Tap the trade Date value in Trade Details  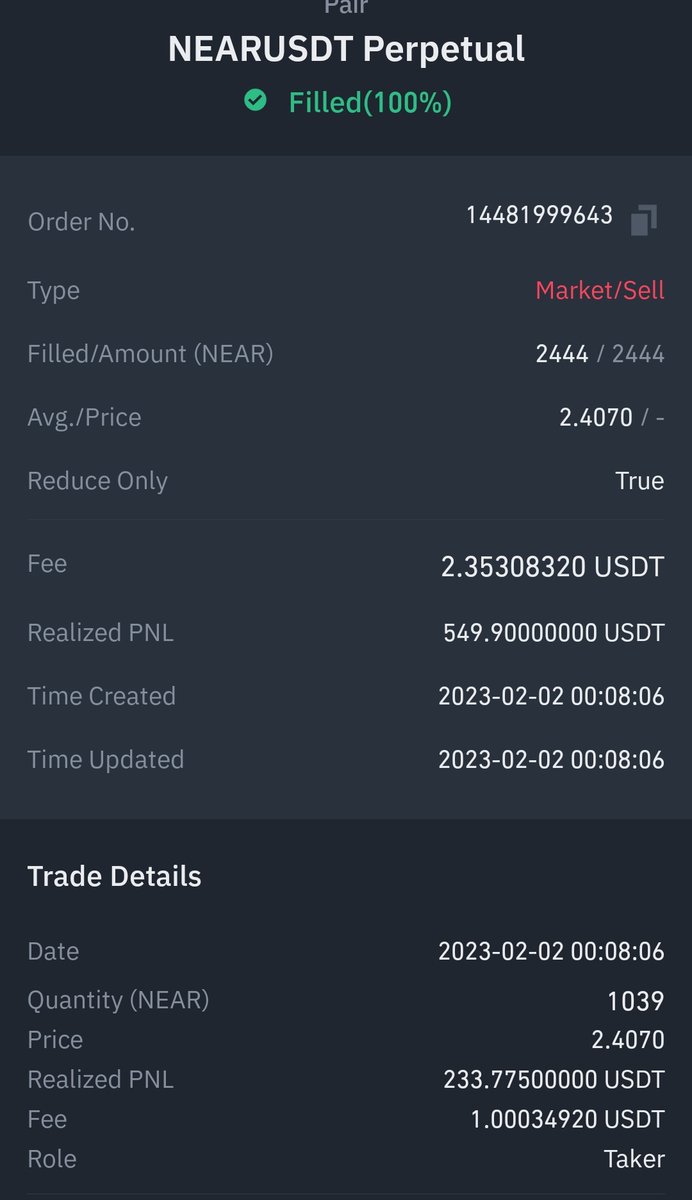tap(551, 951)
